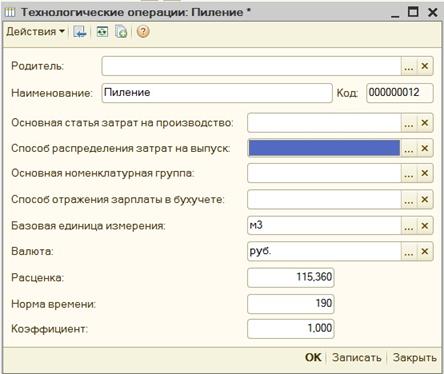Open the picker for Валюта
This screenshot has width=444, height=374.
(409, 251)
